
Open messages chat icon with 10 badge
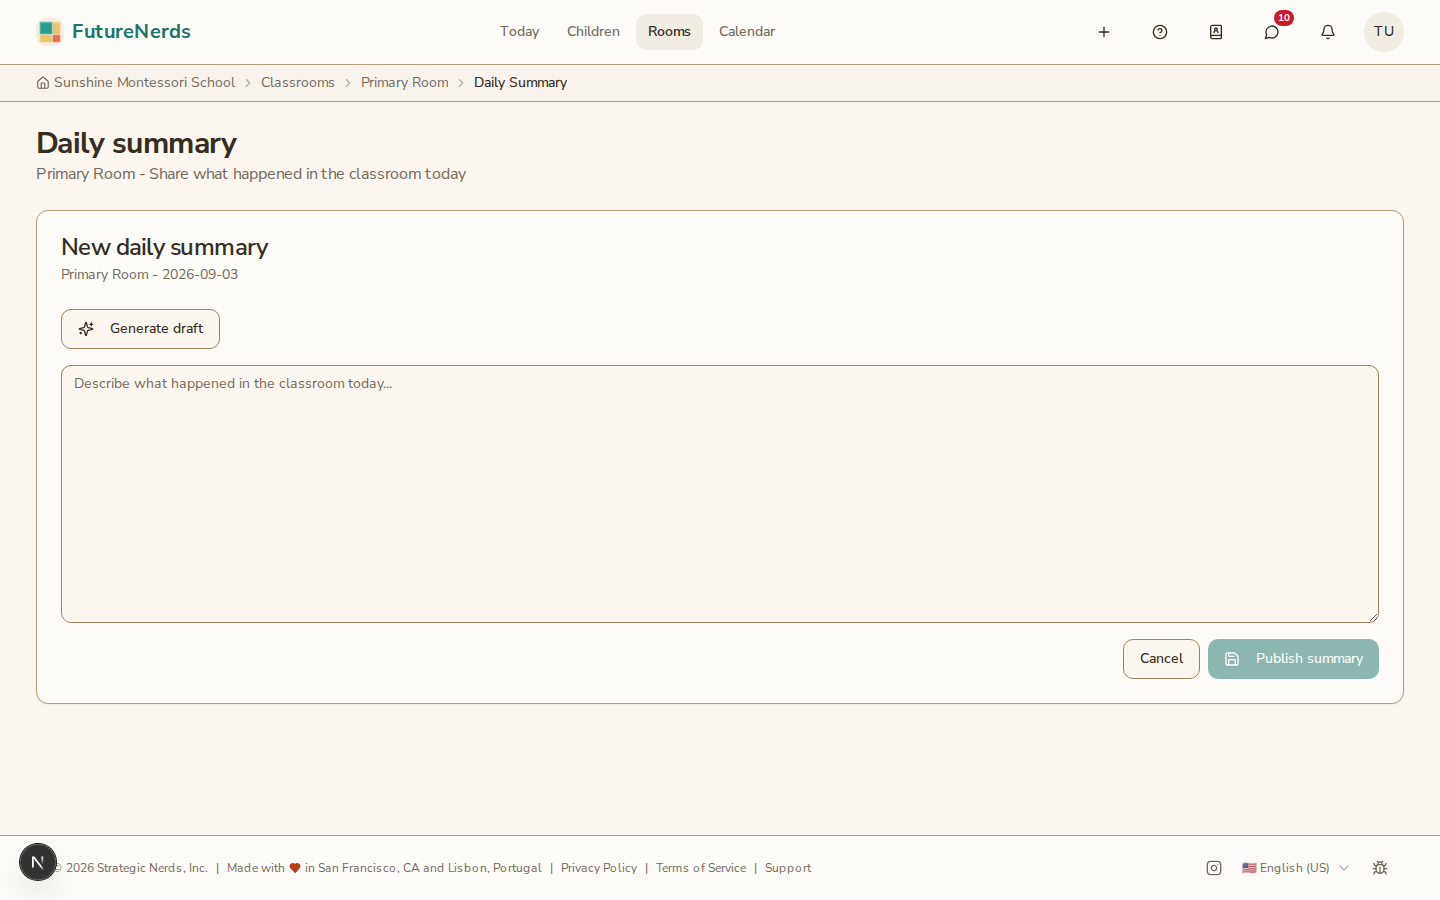coord(1272,32)
